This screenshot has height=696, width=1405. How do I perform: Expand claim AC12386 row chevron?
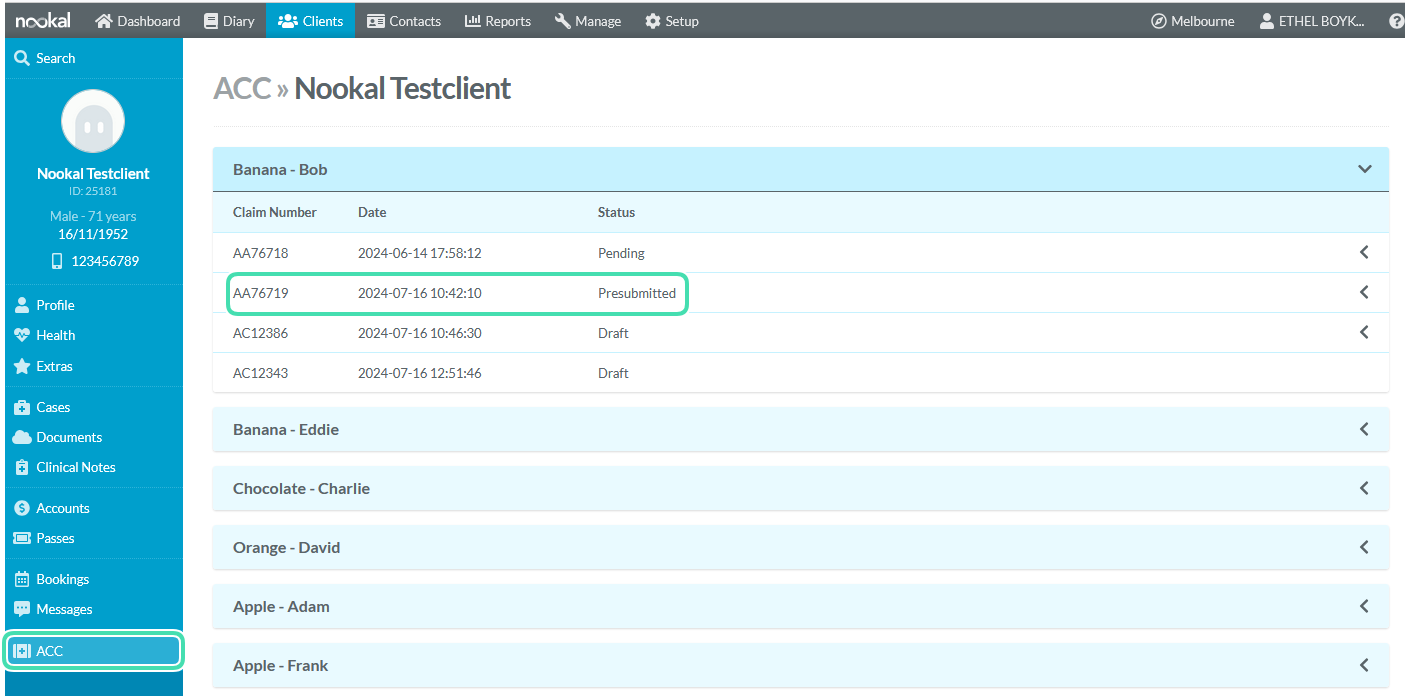pyautogui.click(x=1364, y=332)
